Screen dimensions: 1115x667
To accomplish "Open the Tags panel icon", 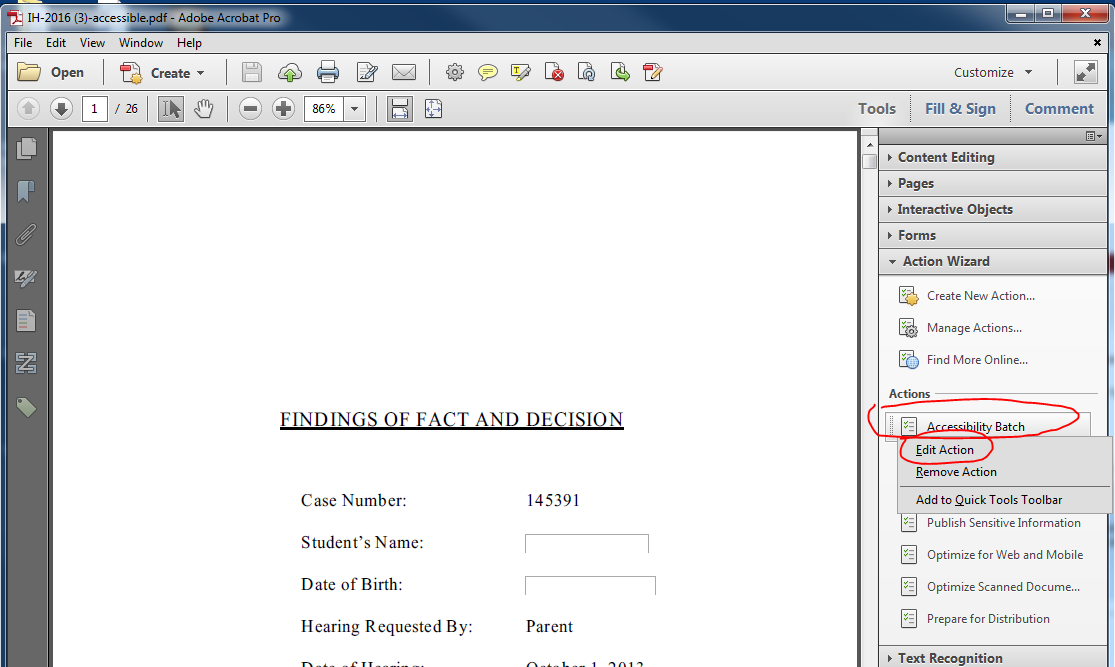I will click(26, 407).
